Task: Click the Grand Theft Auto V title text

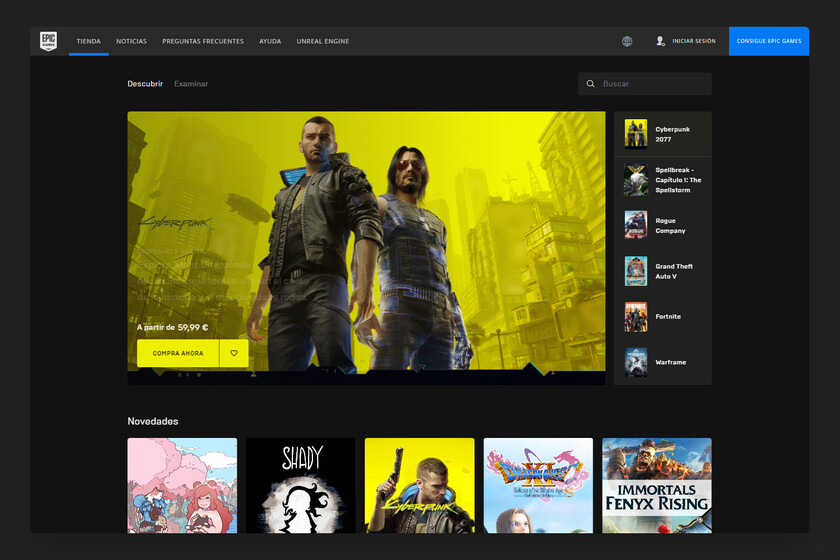Action: [x=674, y=271]
